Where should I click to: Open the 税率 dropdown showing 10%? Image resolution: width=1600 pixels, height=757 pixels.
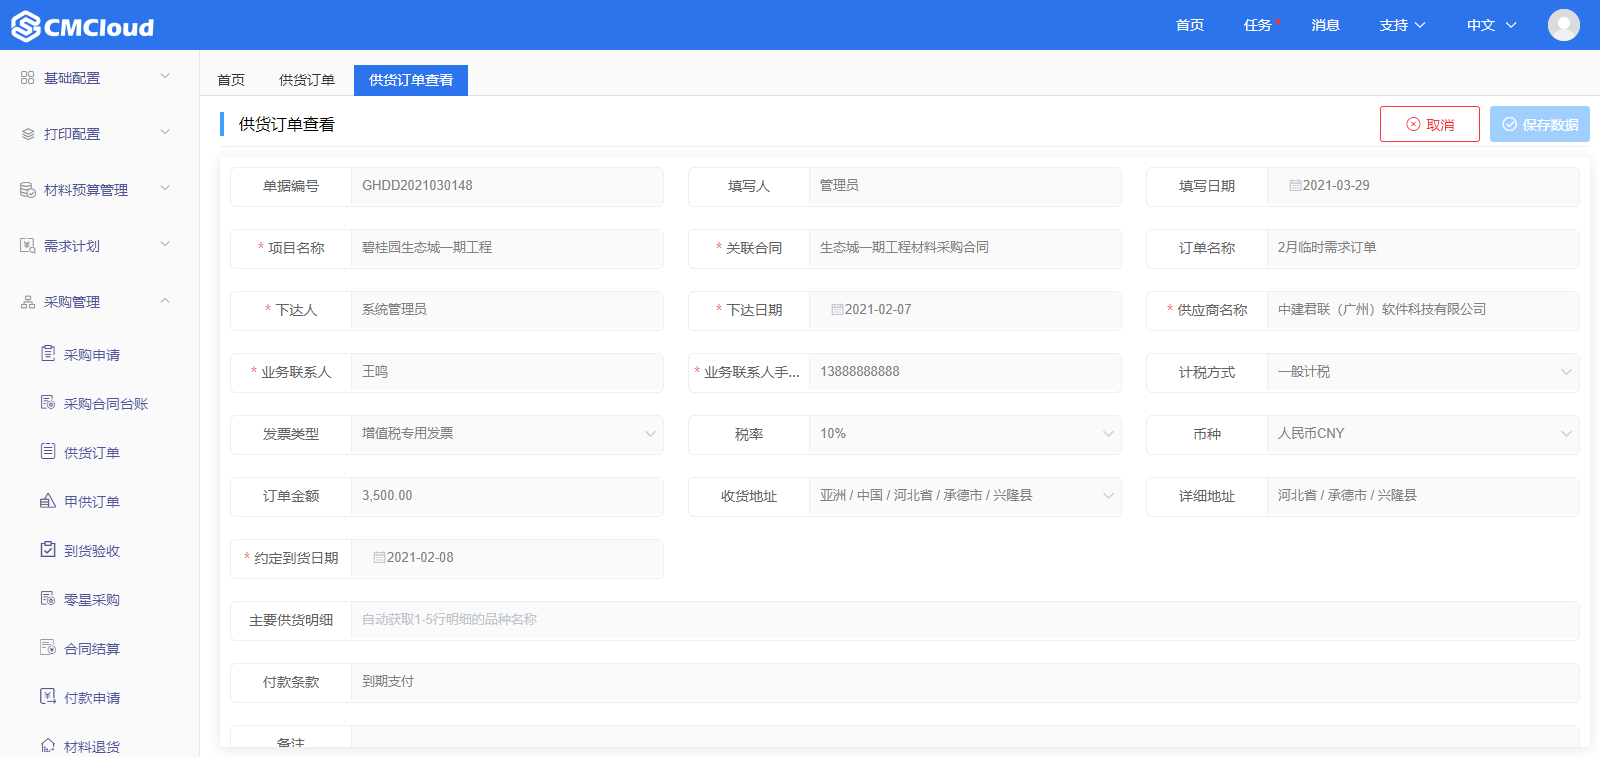pyautogui.click(x=965, y=434)
